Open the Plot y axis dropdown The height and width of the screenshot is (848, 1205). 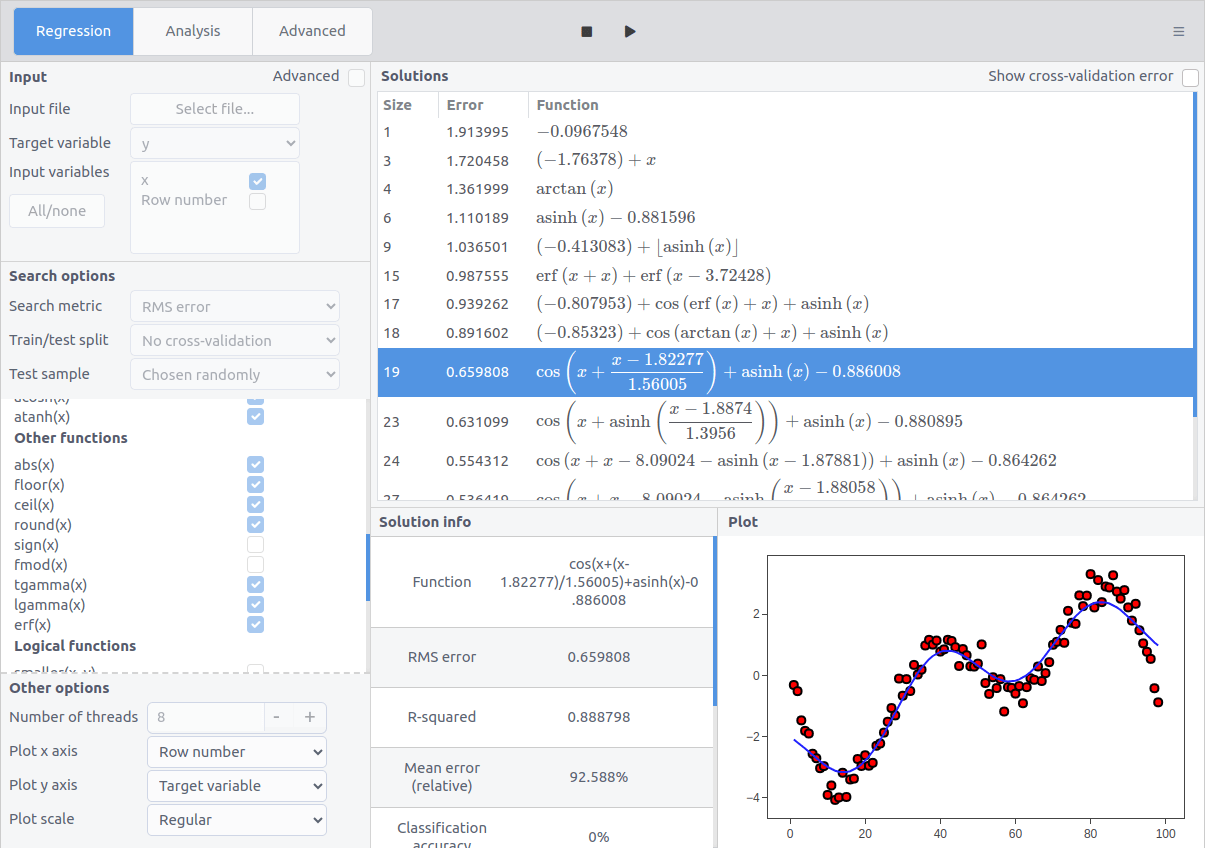click(x=236, y=785)
